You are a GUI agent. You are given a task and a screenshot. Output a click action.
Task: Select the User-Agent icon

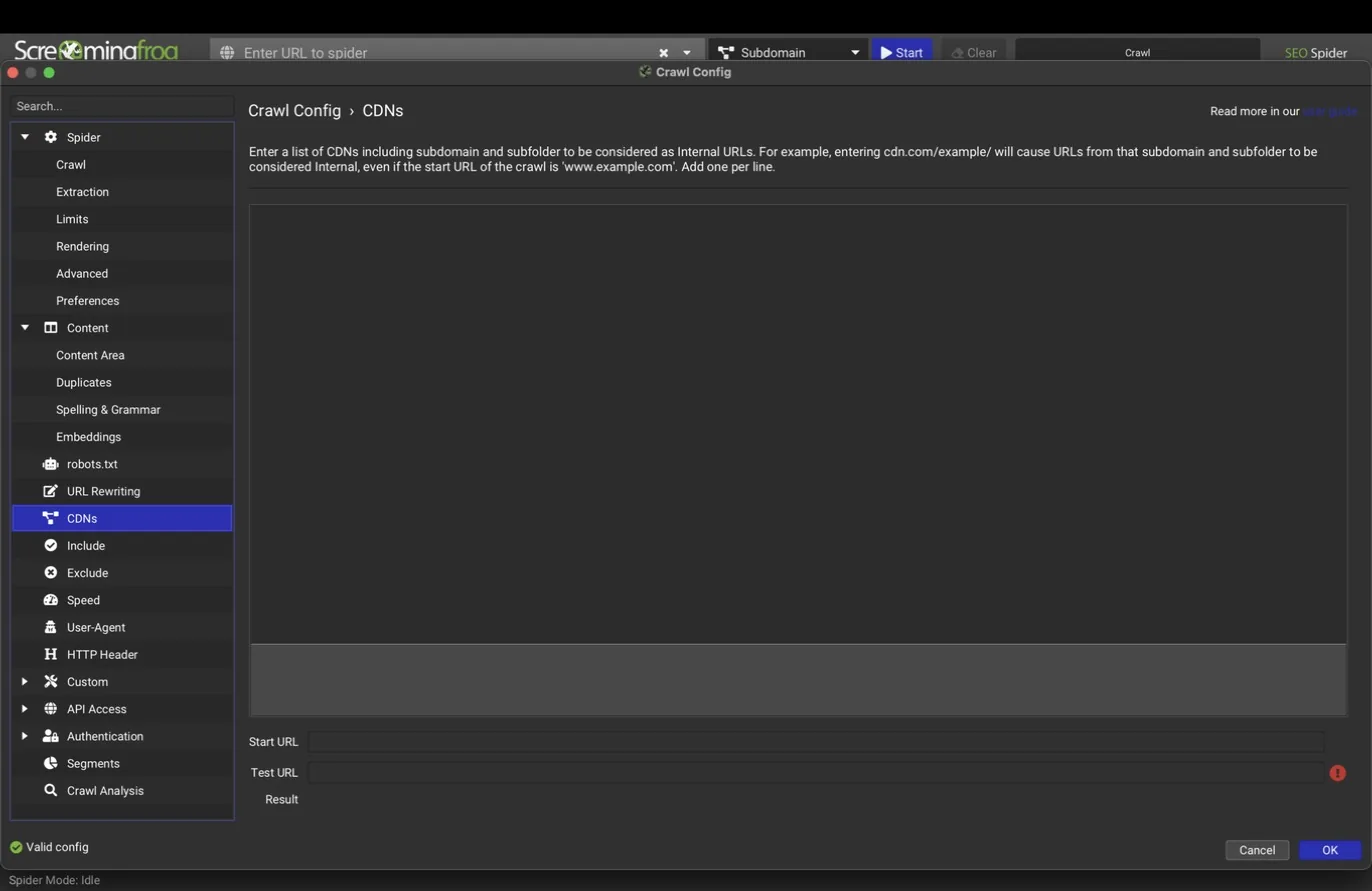50,627
